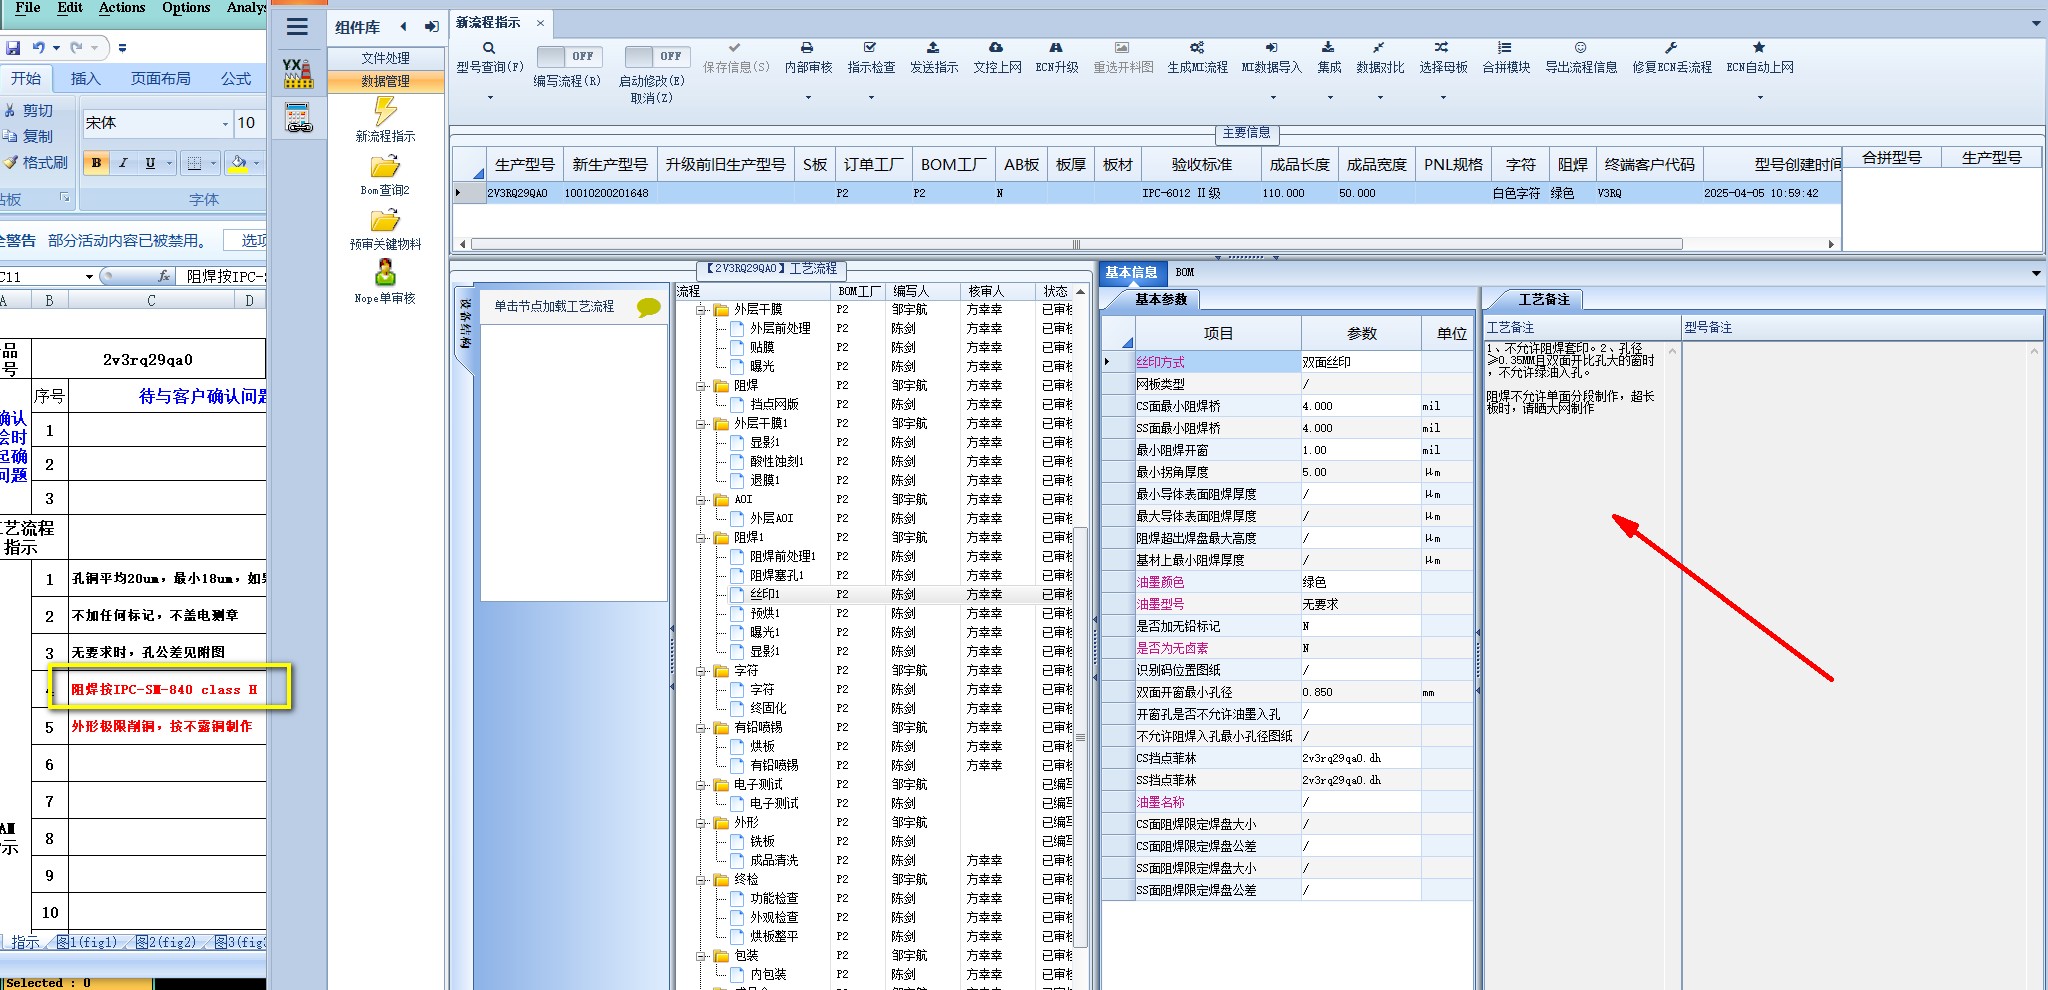Collapse the 外层干膜 tree node
Screen dimensions: 2048x990
(x=702, y=310)
